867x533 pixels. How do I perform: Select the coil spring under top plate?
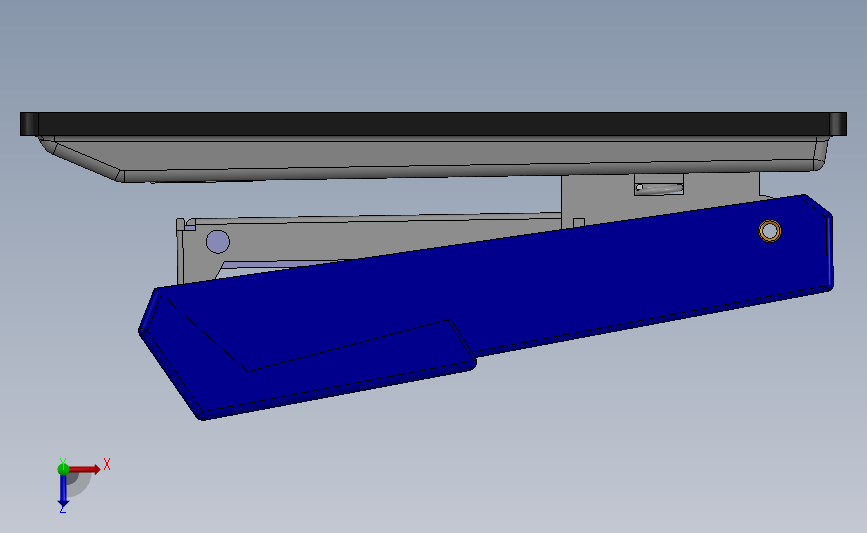659,189
